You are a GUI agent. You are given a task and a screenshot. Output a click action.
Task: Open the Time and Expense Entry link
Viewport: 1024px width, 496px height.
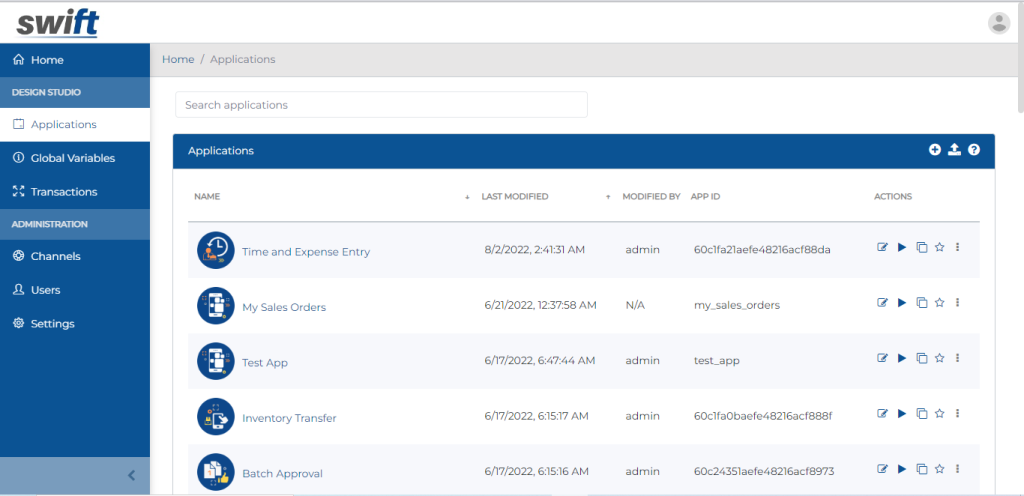(x=306, y=252)
